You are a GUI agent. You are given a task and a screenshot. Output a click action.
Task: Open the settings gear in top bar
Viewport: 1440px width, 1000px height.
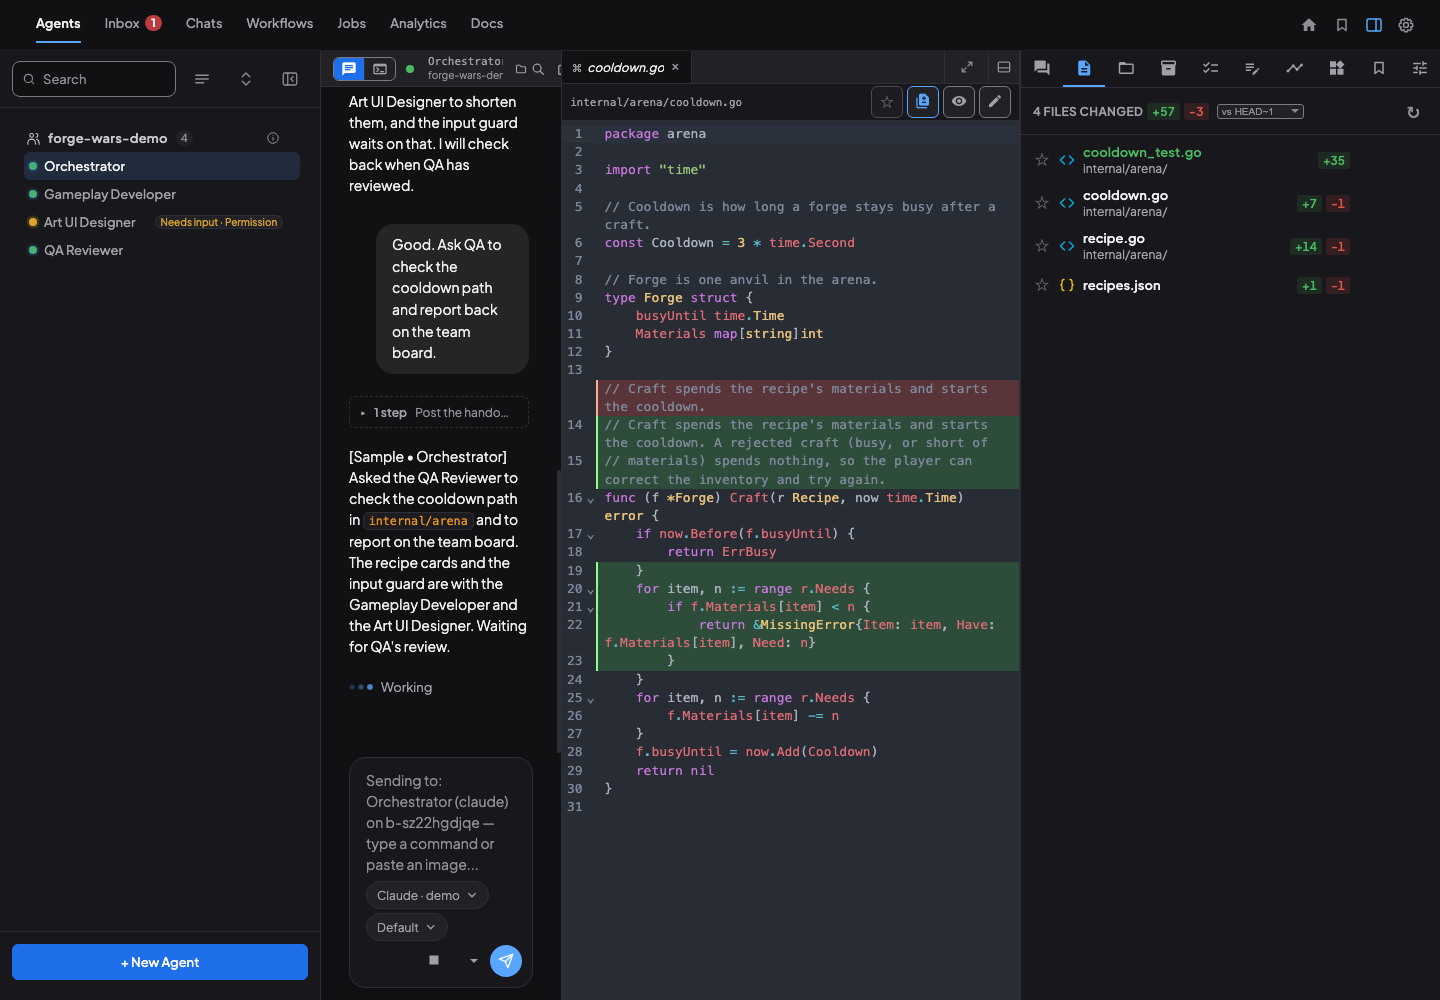pos(1406,25)
